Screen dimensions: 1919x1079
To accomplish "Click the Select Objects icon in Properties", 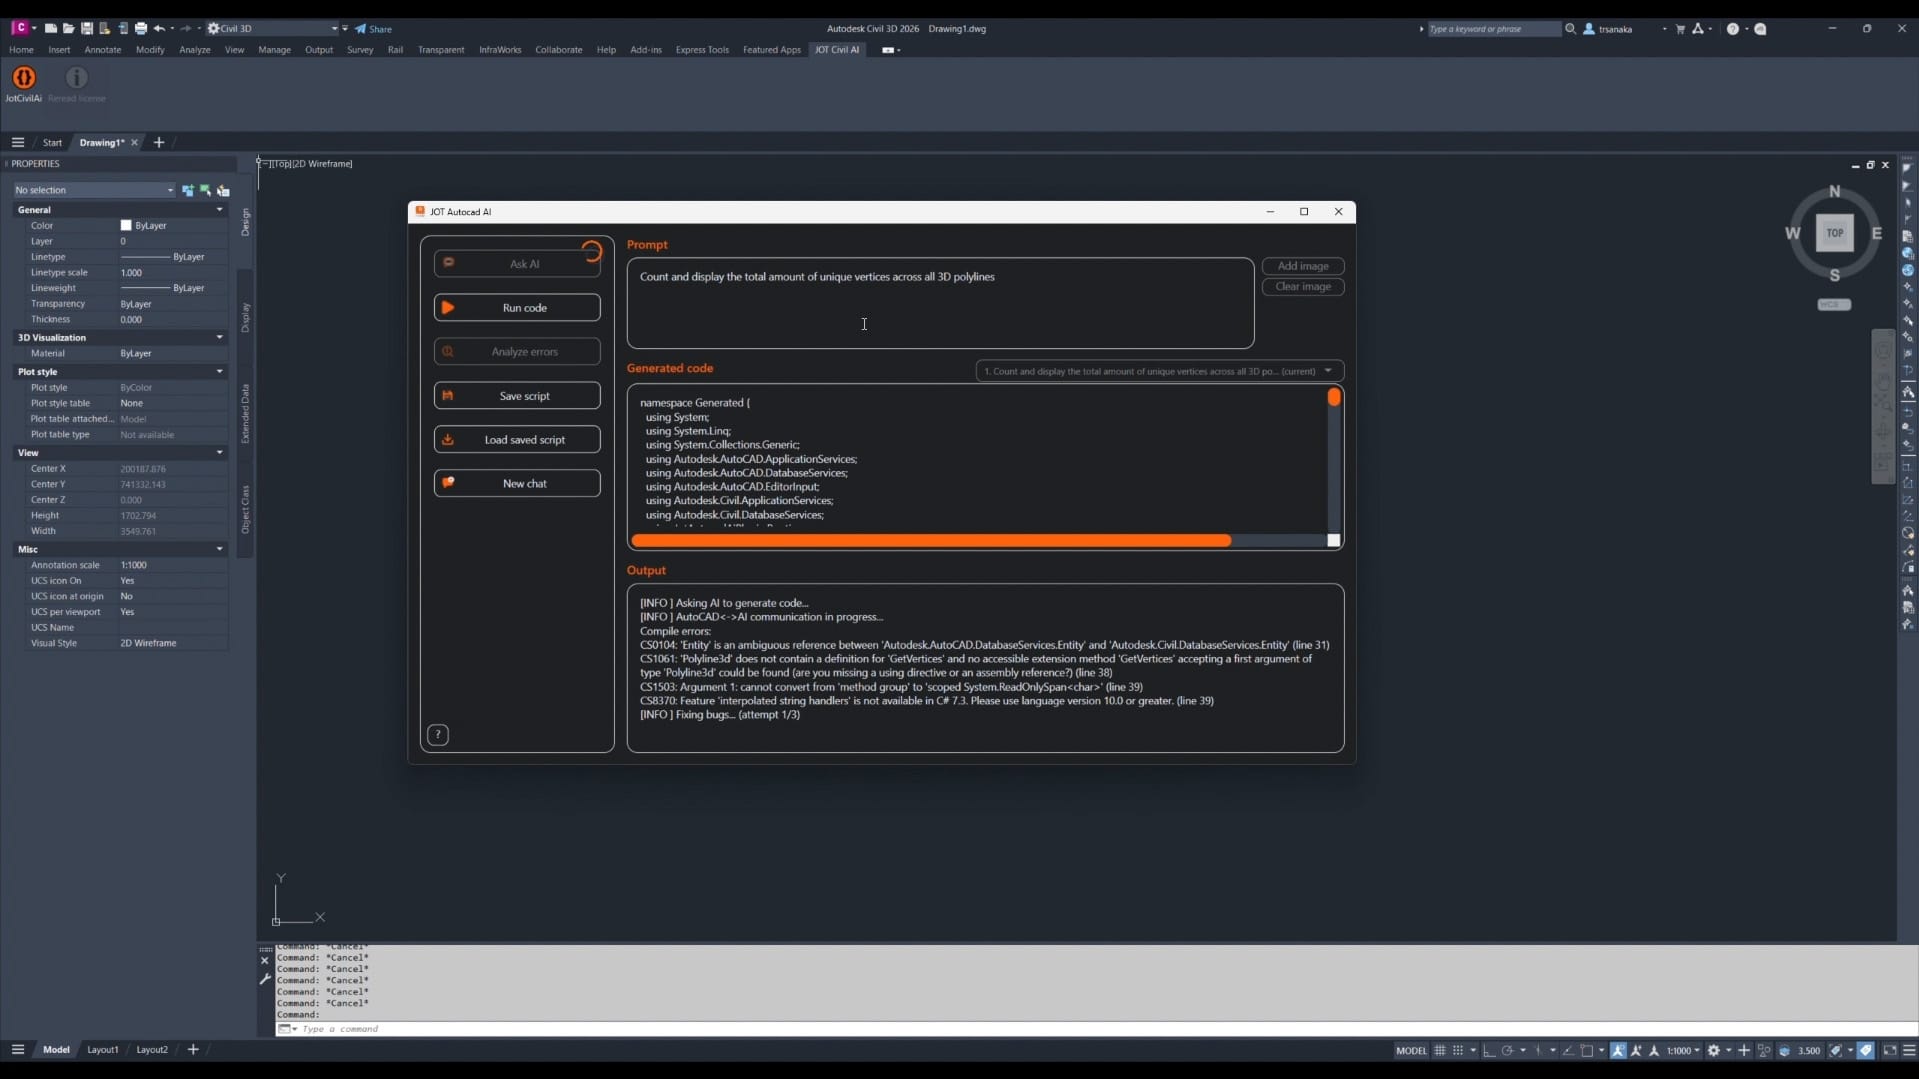I will click(205, 190).
